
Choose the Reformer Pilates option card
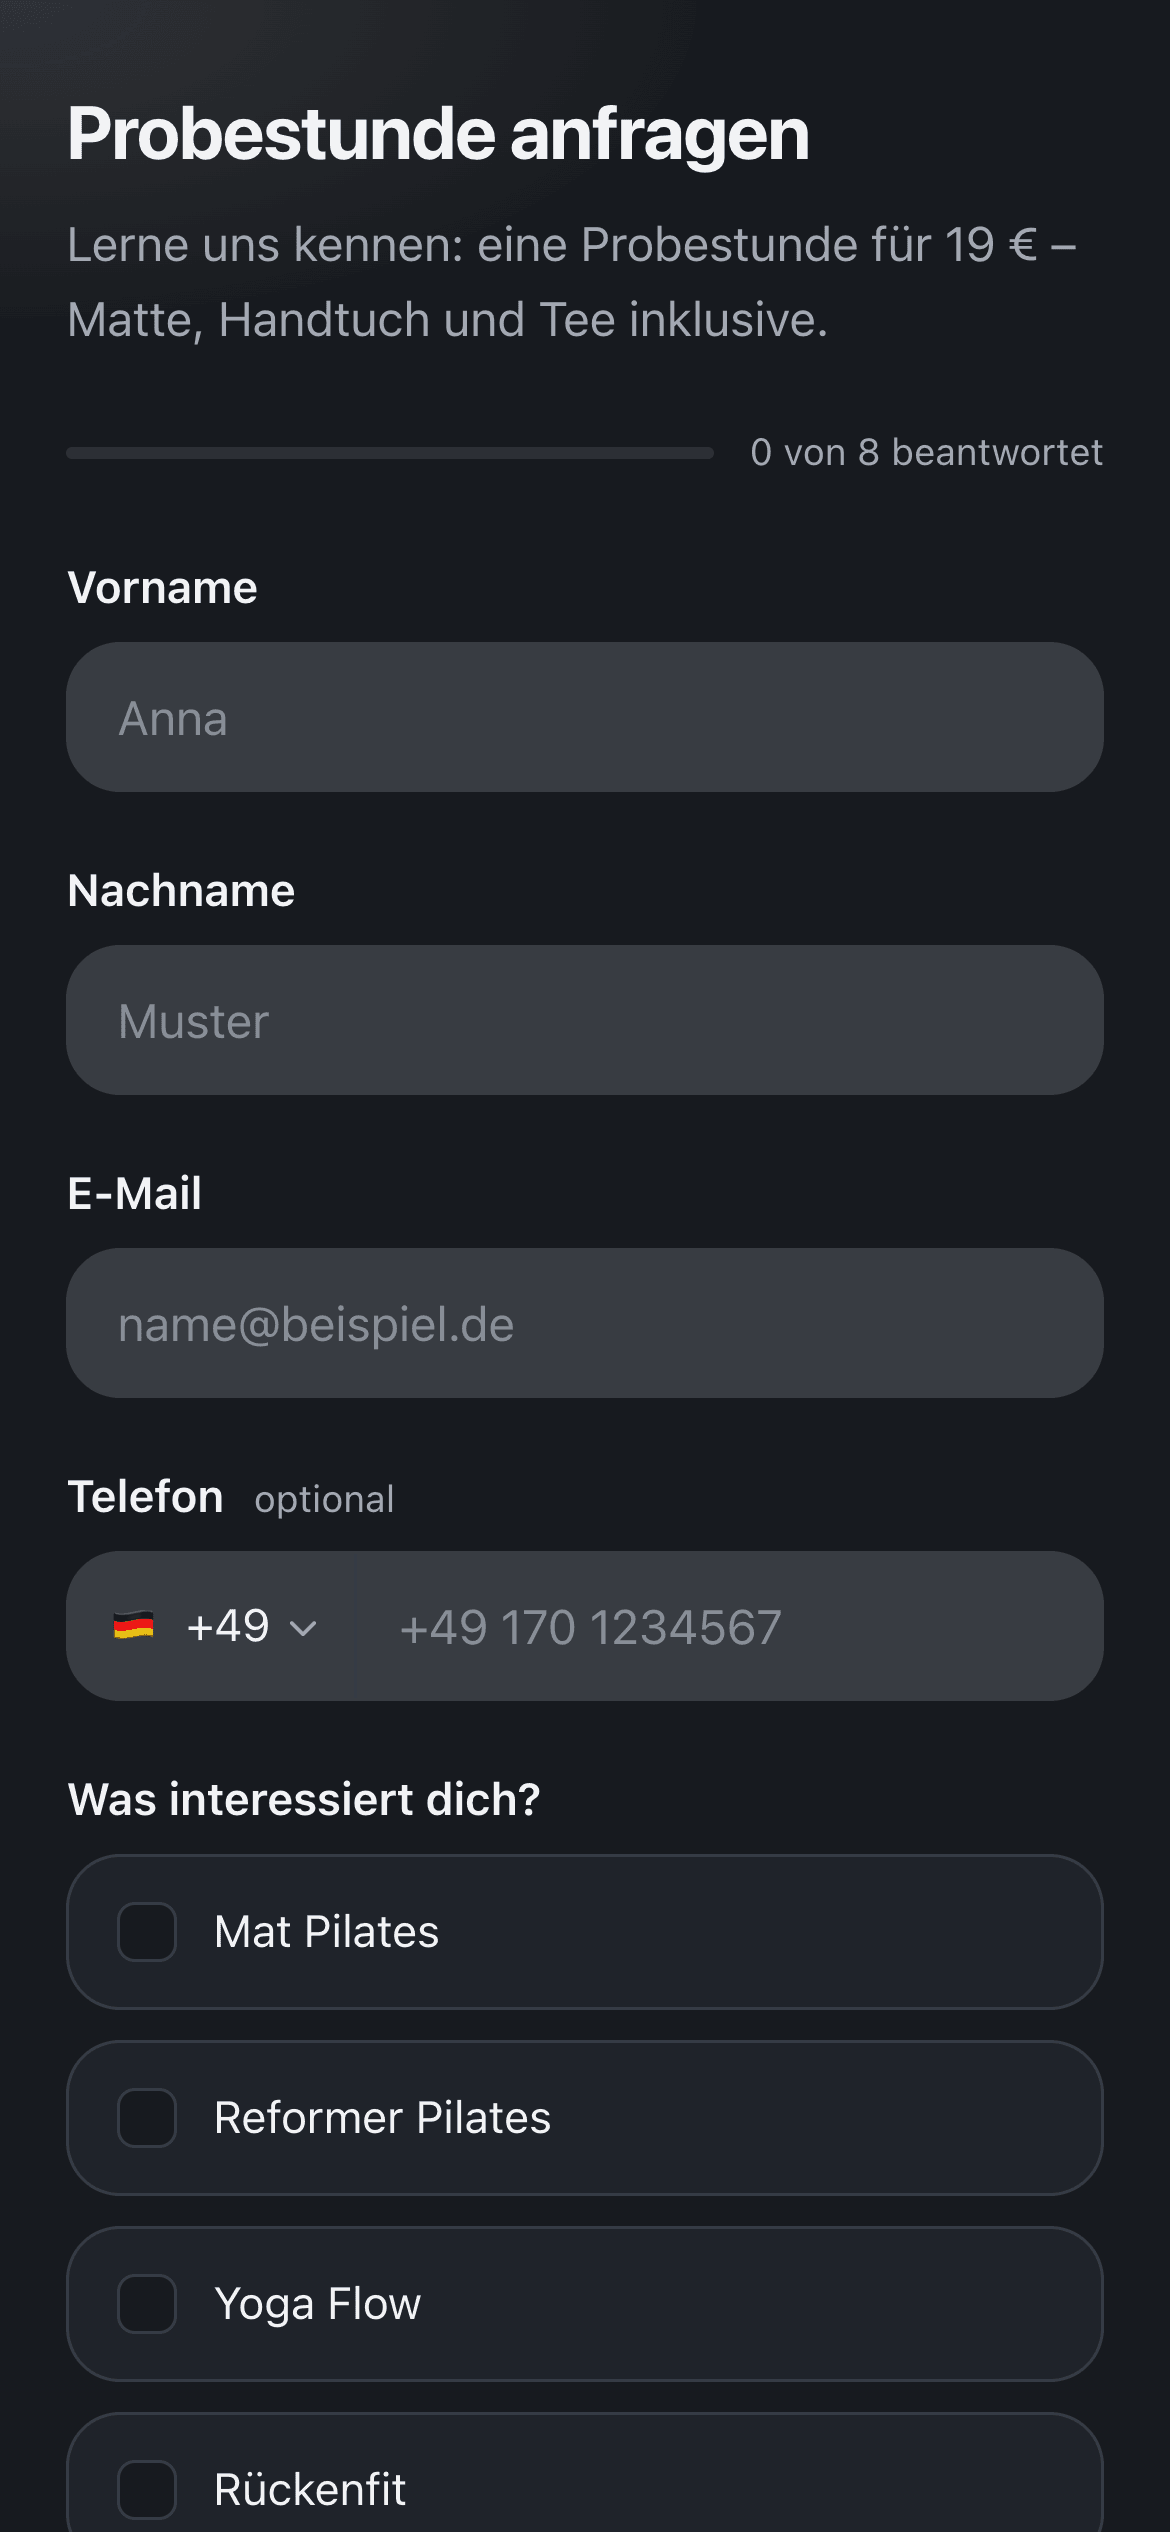point(585,2118)
